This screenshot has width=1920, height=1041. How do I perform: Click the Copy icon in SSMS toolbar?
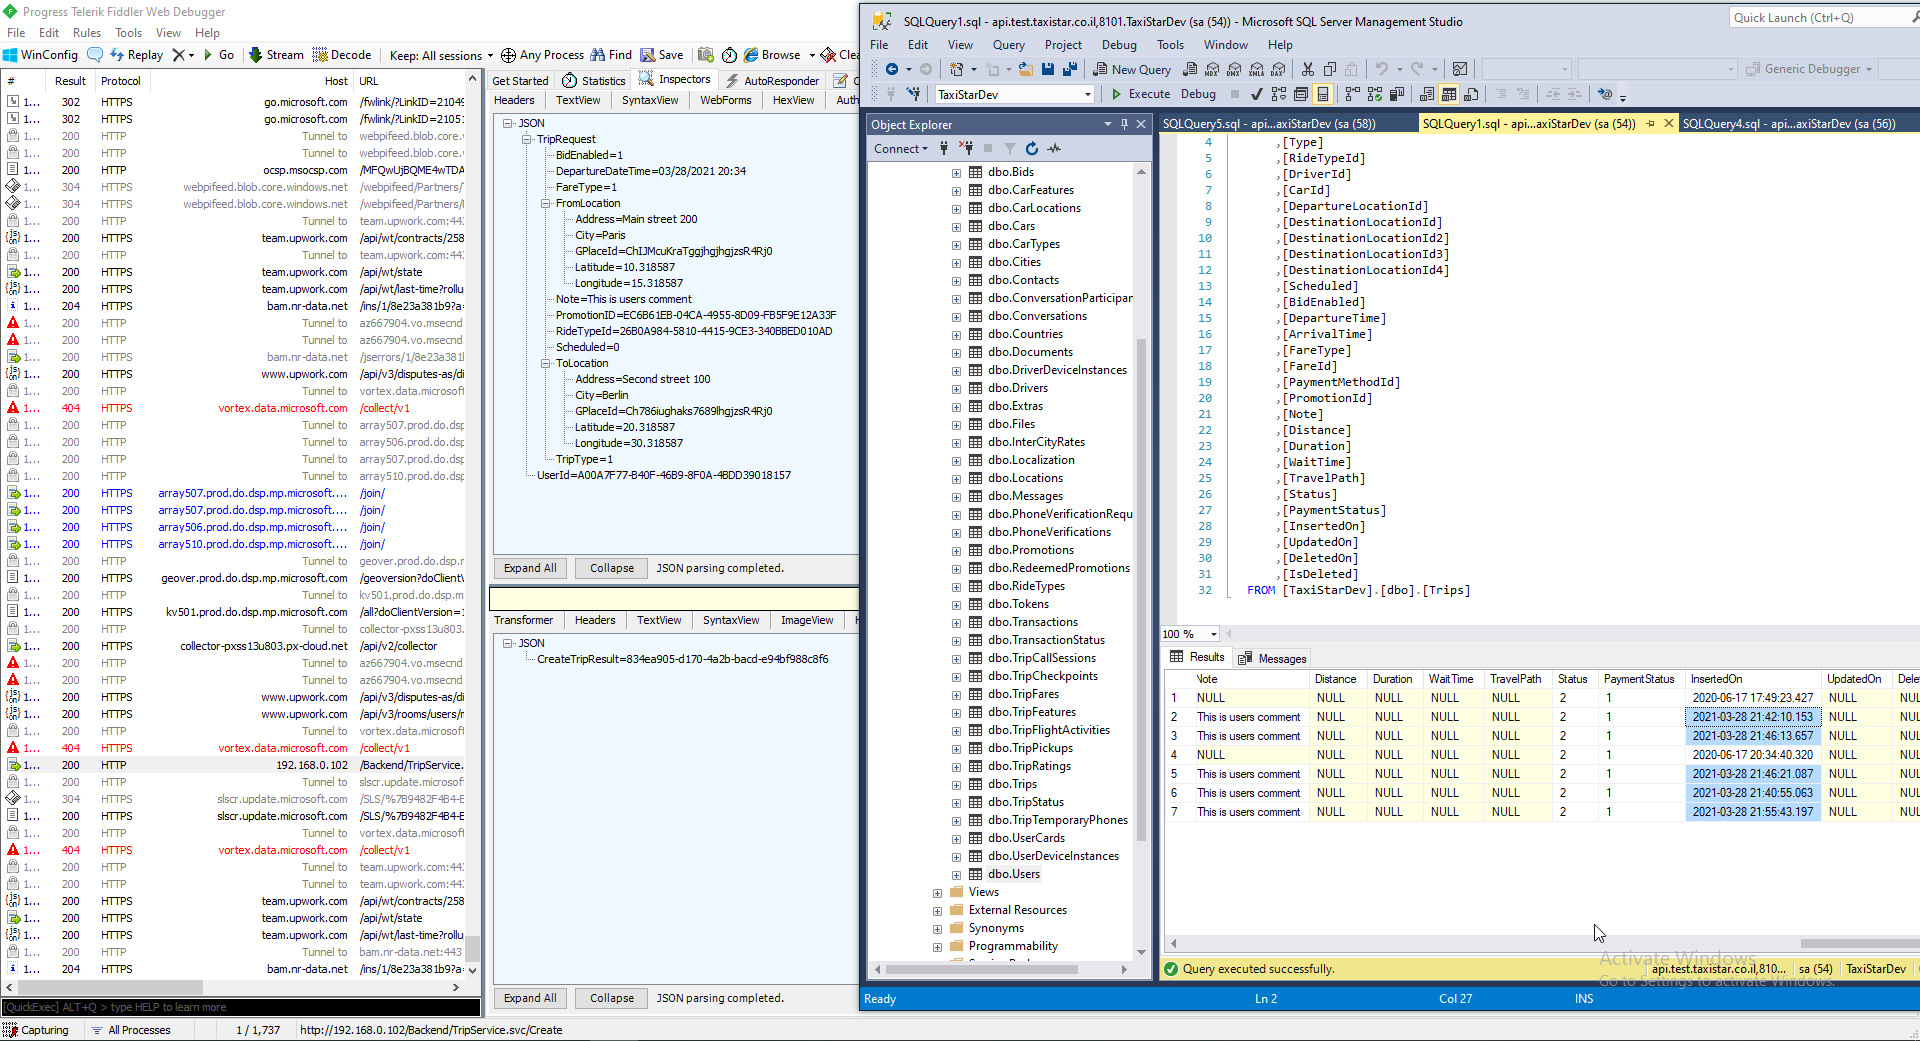[1330, 69]
